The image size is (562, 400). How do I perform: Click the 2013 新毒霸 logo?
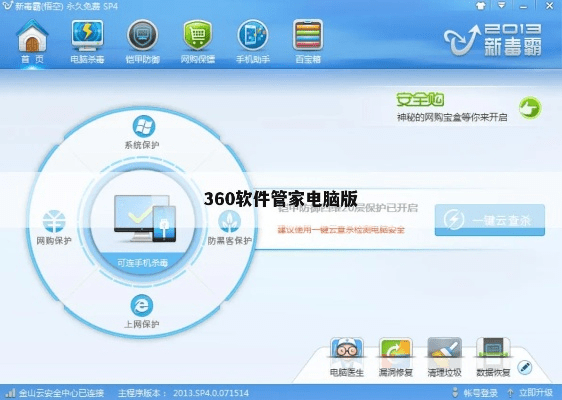(x=493, y=40)
